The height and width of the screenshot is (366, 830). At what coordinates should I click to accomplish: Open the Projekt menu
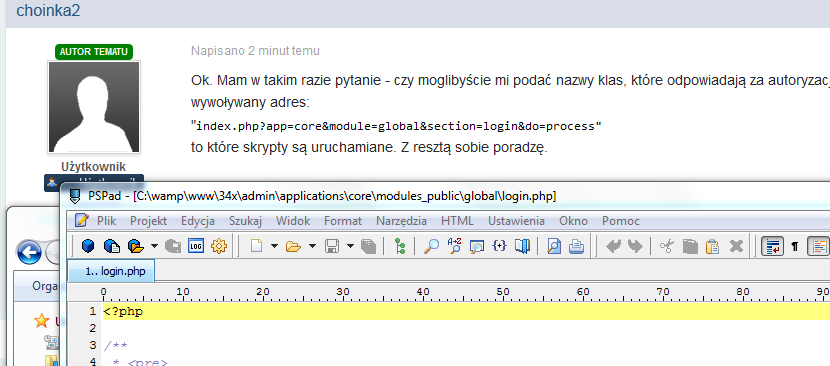148,221
